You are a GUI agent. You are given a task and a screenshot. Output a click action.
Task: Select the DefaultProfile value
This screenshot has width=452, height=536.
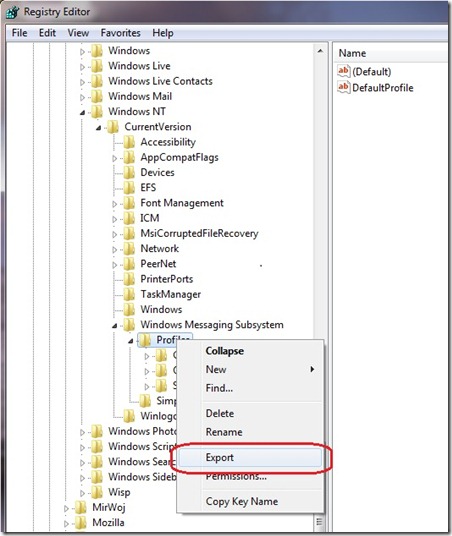[383, 88]
